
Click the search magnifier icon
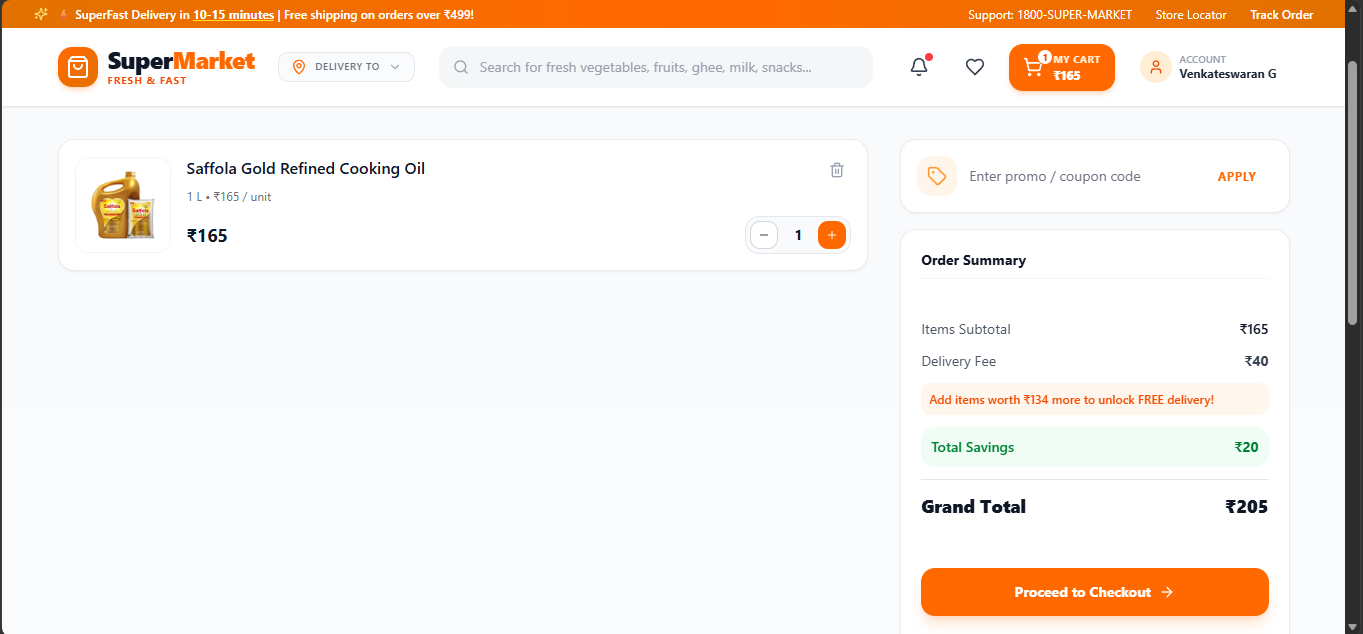point(461,67)
